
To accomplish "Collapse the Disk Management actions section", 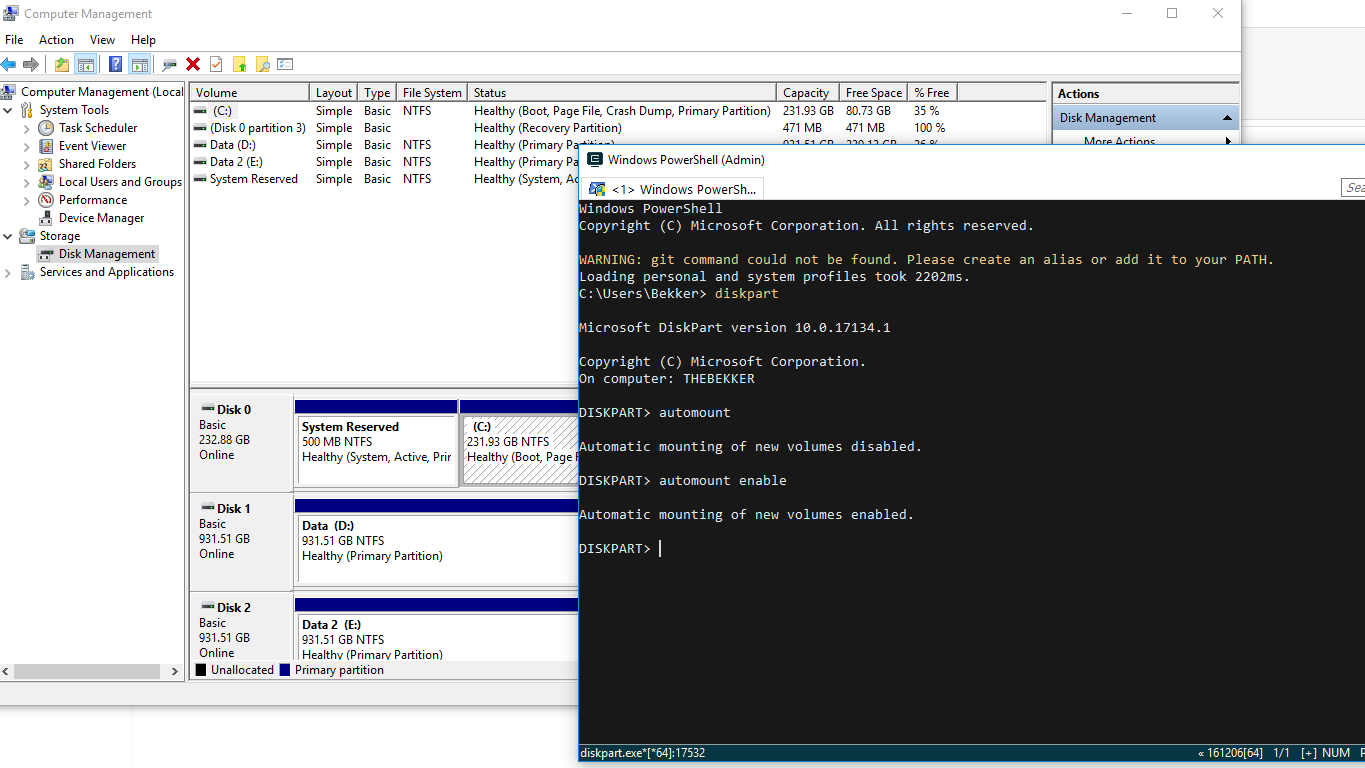I will (x=1227, y=116).
